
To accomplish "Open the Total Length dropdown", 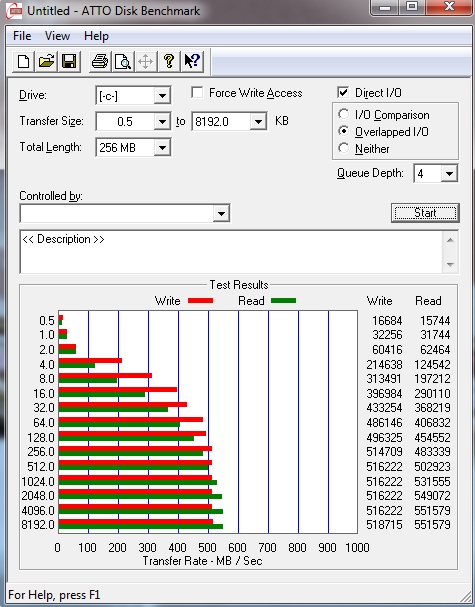I will 162,147.
